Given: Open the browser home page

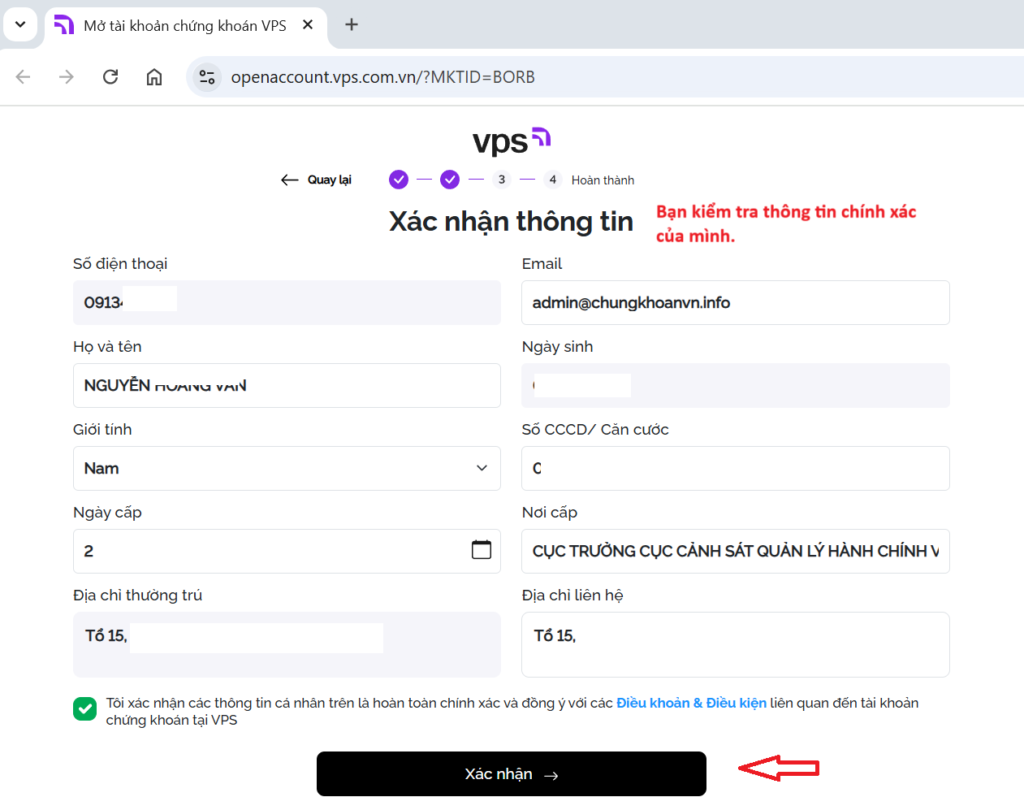Looking at the screenshot, I should [154, 77].
